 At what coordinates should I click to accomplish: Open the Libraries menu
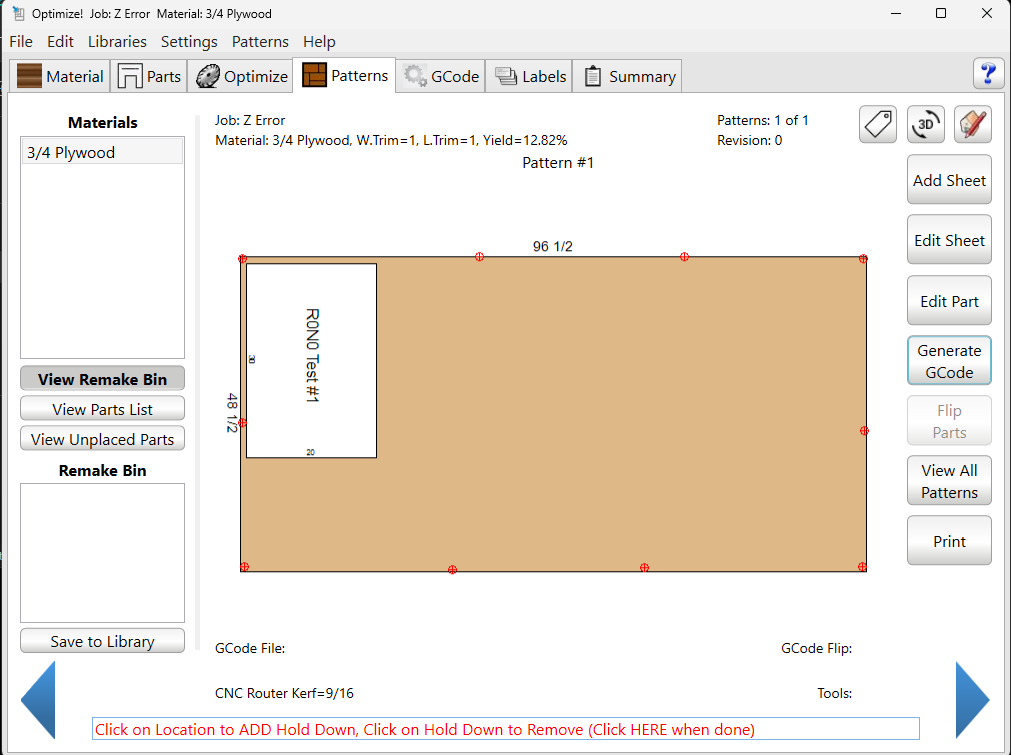[x=117, y=42]
